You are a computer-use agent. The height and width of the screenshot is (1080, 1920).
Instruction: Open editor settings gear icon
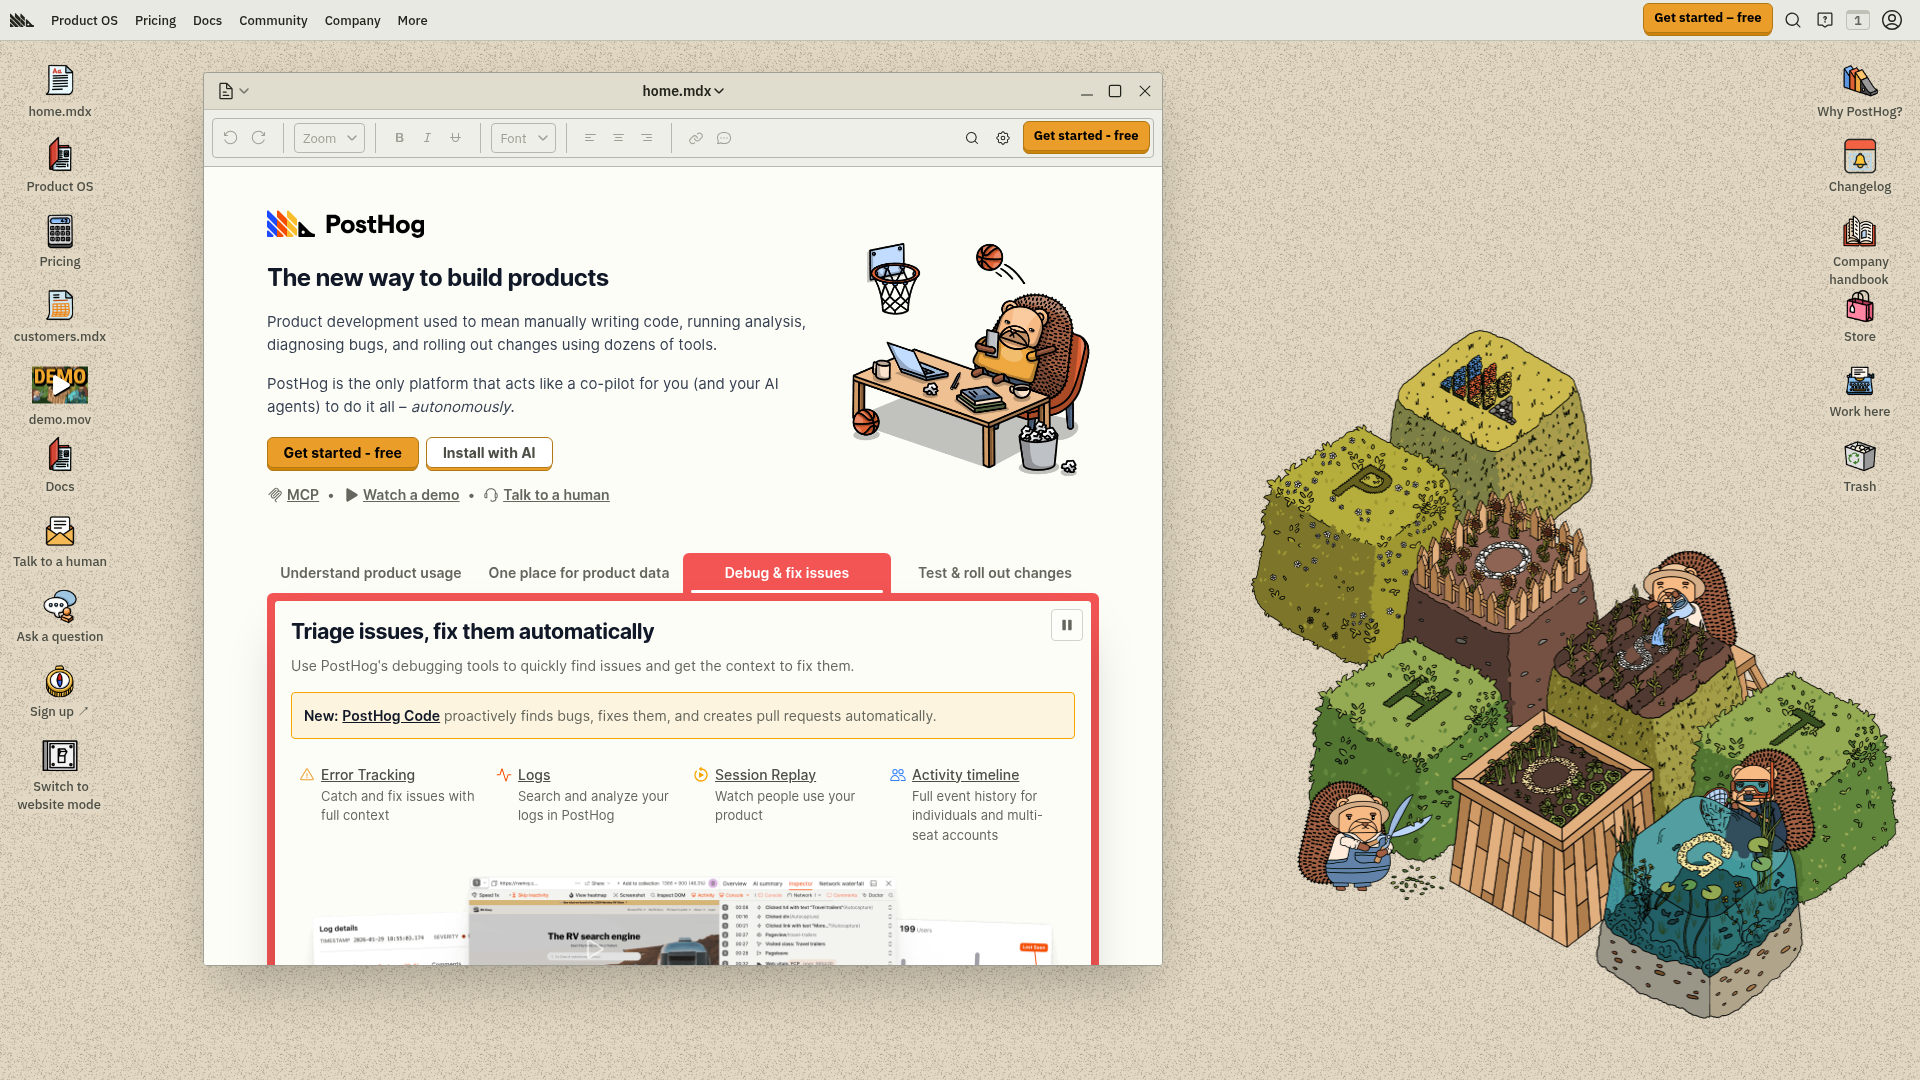pyautogui.click(x=1003, y=138)
